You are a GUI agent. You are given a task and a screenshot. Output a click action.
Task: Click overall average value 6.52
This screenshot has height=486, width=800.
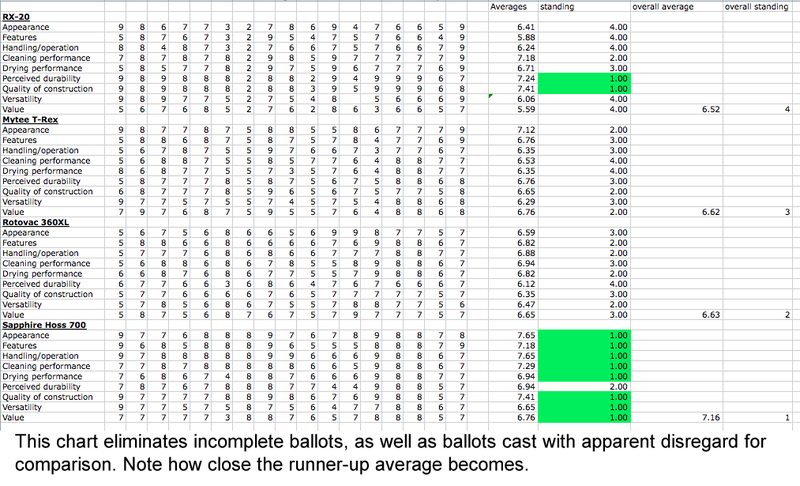point(711,109)
